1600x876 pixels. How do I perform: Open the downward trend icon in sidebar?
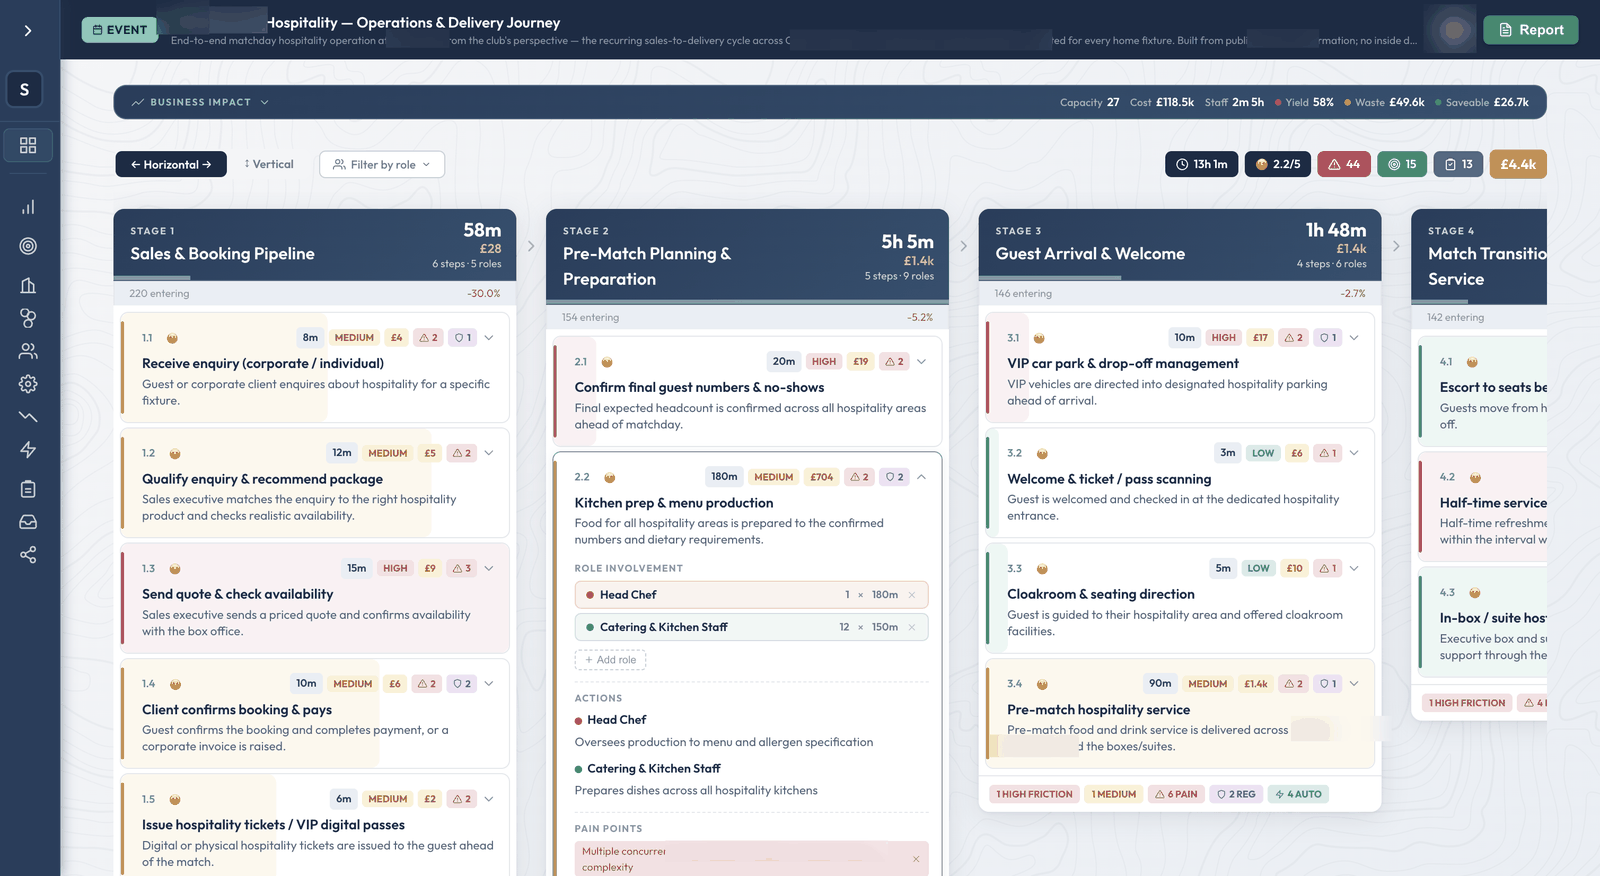click(x=28, y=416)
